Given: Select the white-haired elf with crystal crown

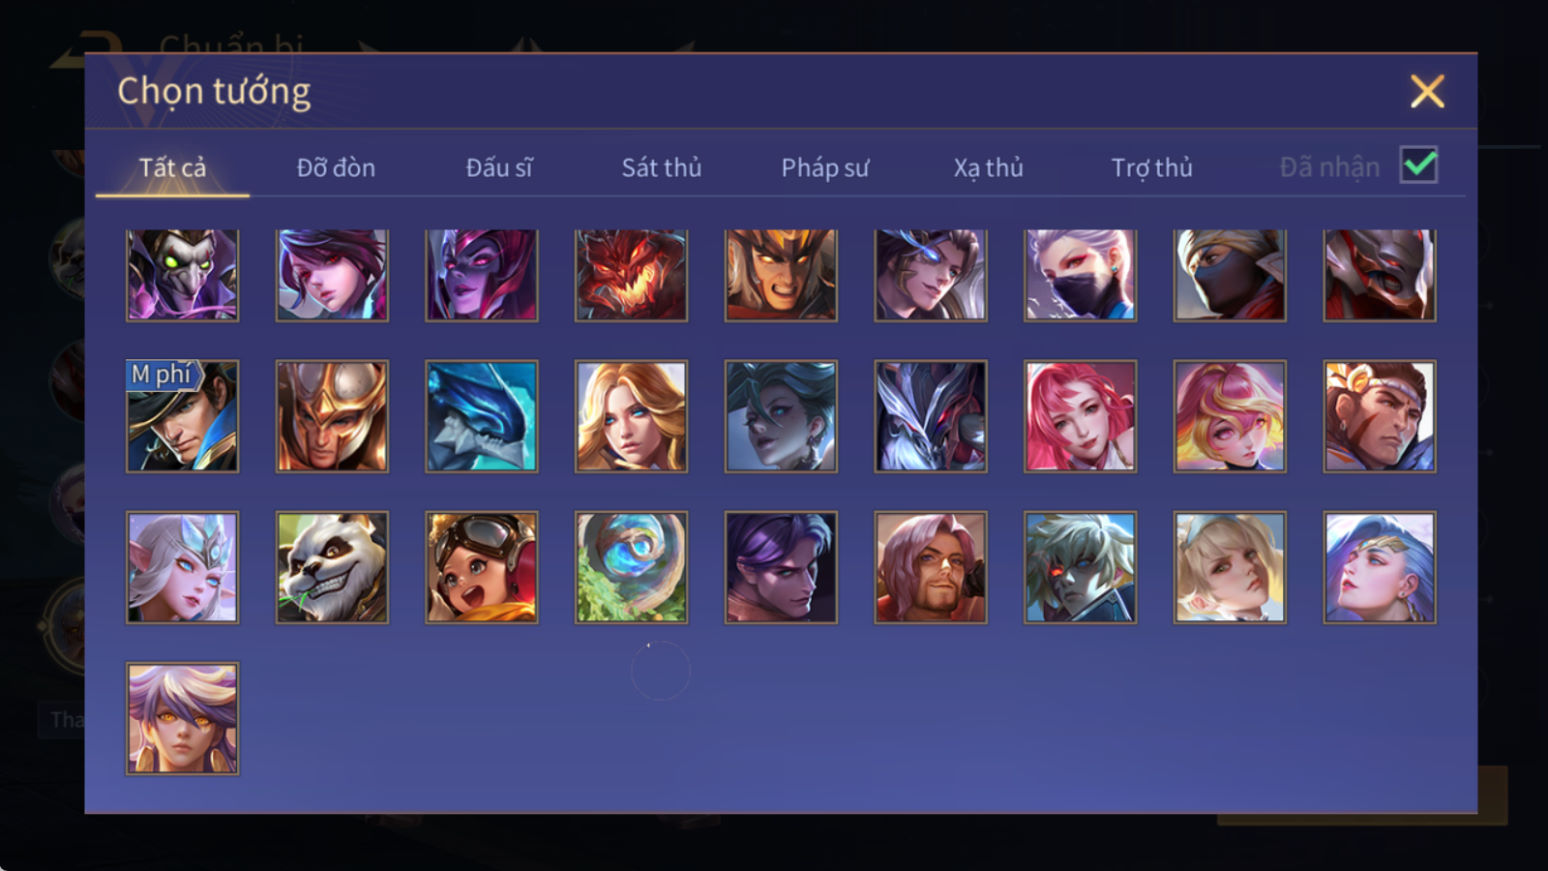Looking at the screenshot, I should [182, 568].
